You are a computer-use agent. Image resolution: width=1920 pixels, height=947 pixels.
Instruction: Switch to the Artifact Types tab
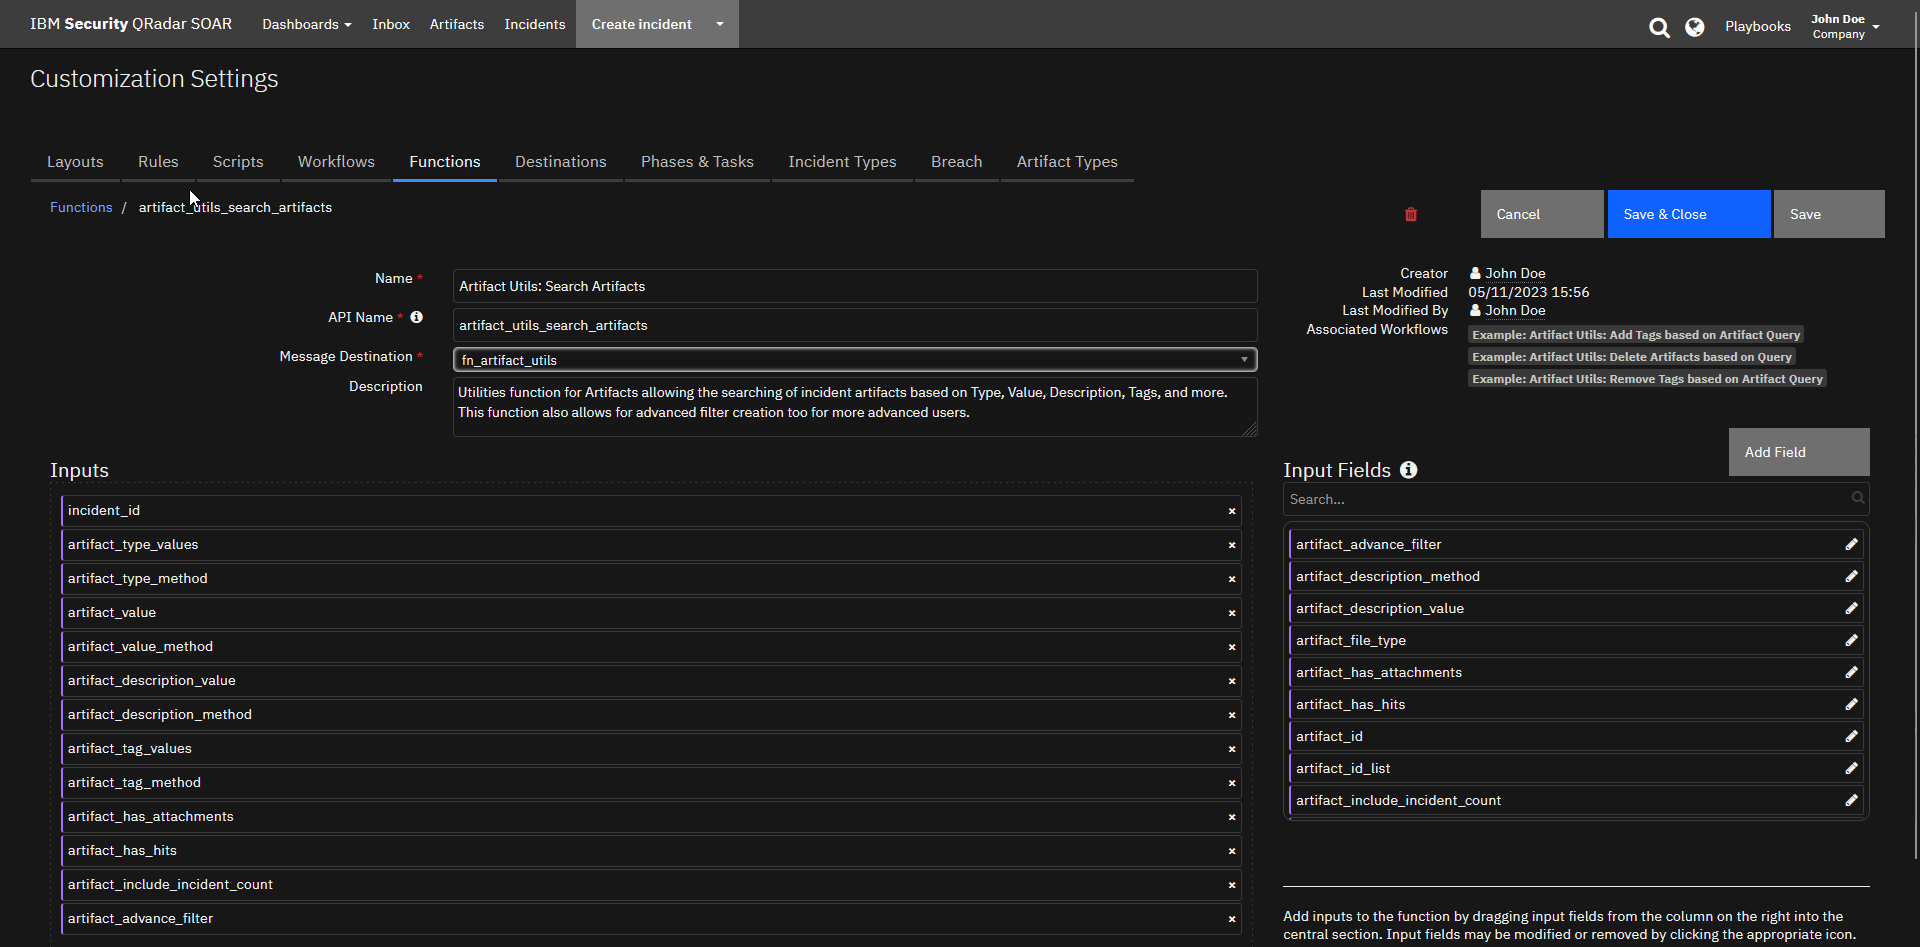click(1066, 161)
